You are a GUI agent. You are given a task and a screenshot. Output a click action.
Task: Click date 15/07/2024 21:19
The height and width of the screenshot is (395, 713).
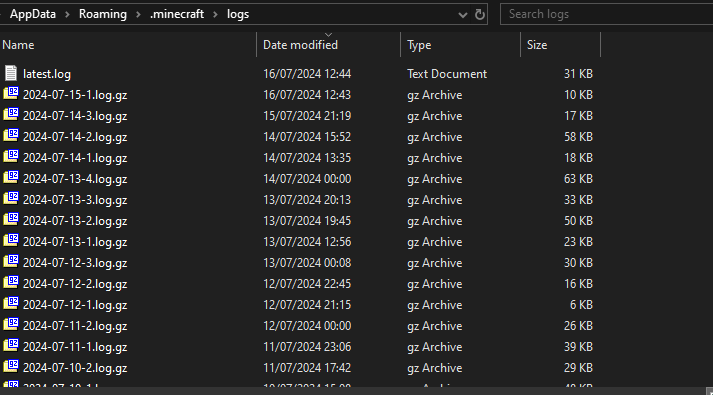pos(307,116)
